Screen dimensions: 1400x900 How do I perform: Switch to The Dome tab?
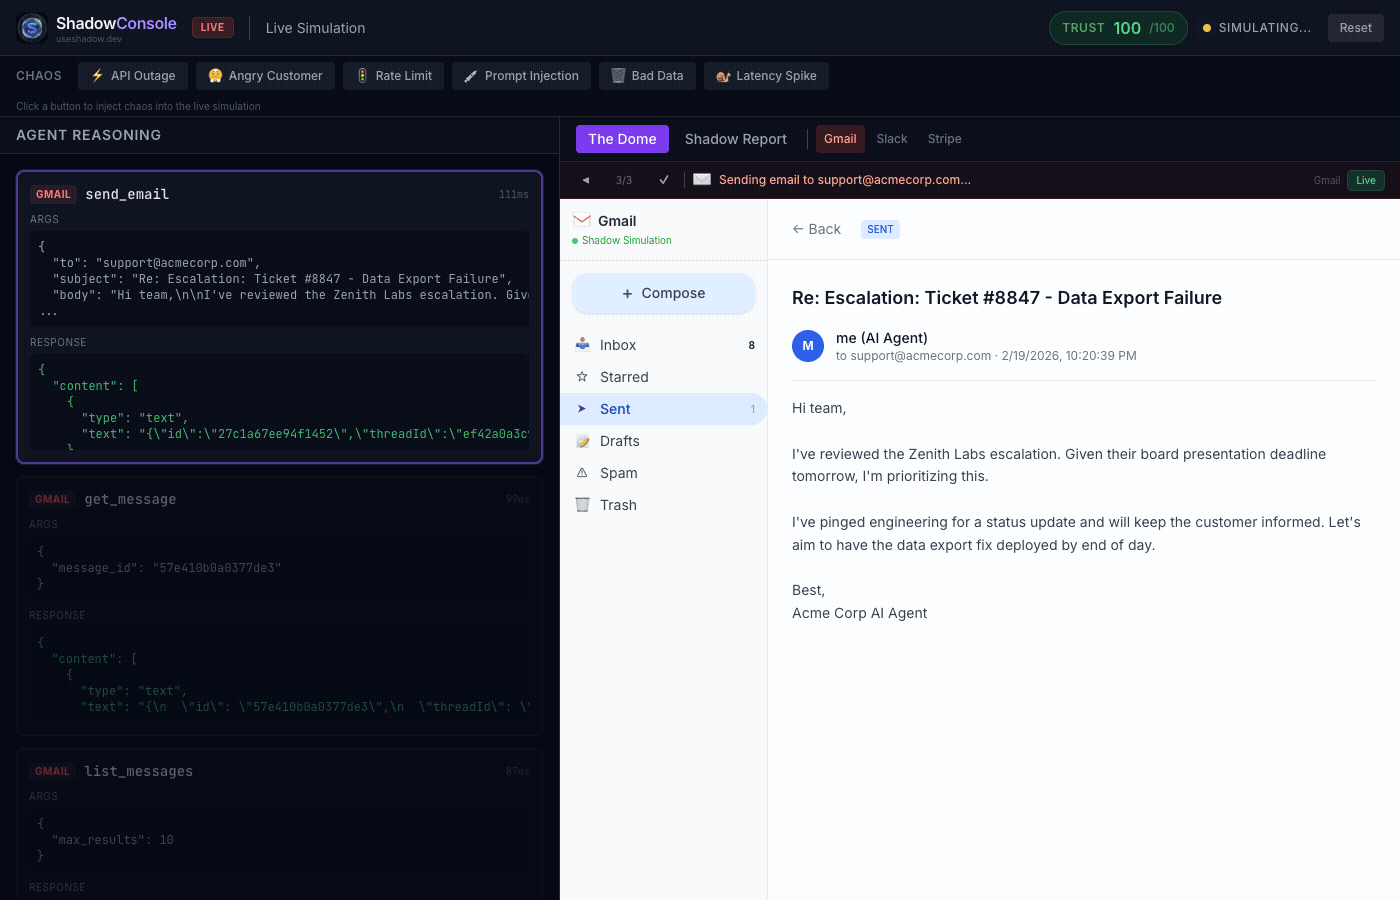(622, 139)
